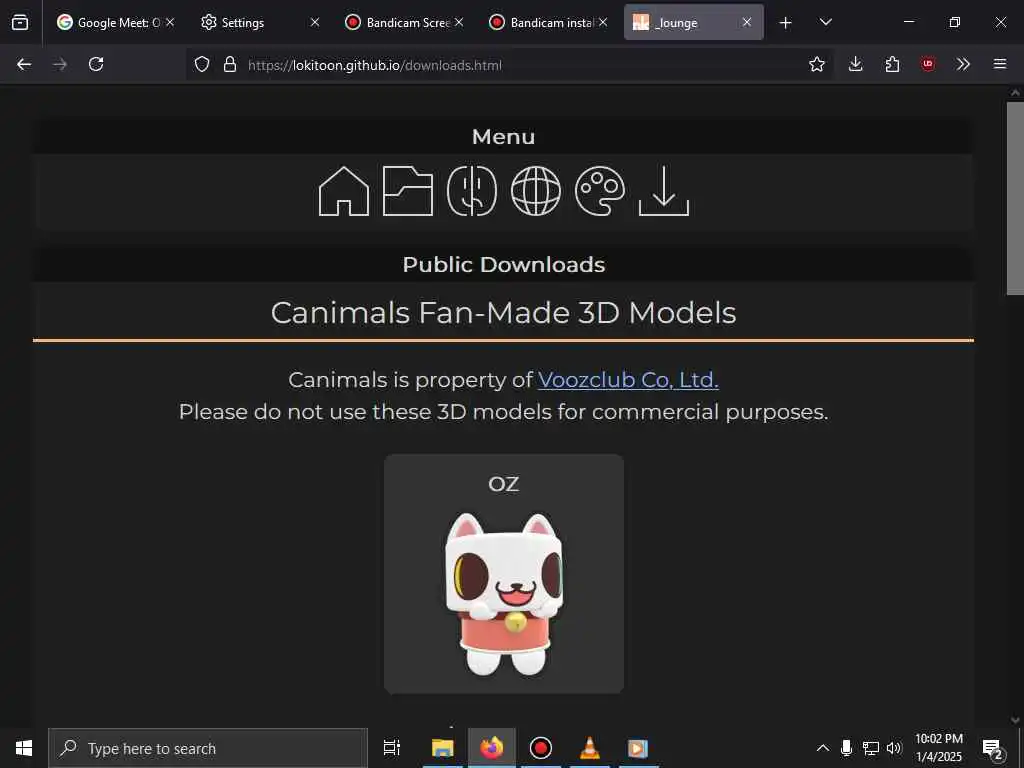Close the Google Meet tab
This screenshot has width=1024, height=768.
pyautogui.click(x=170, y=22)
